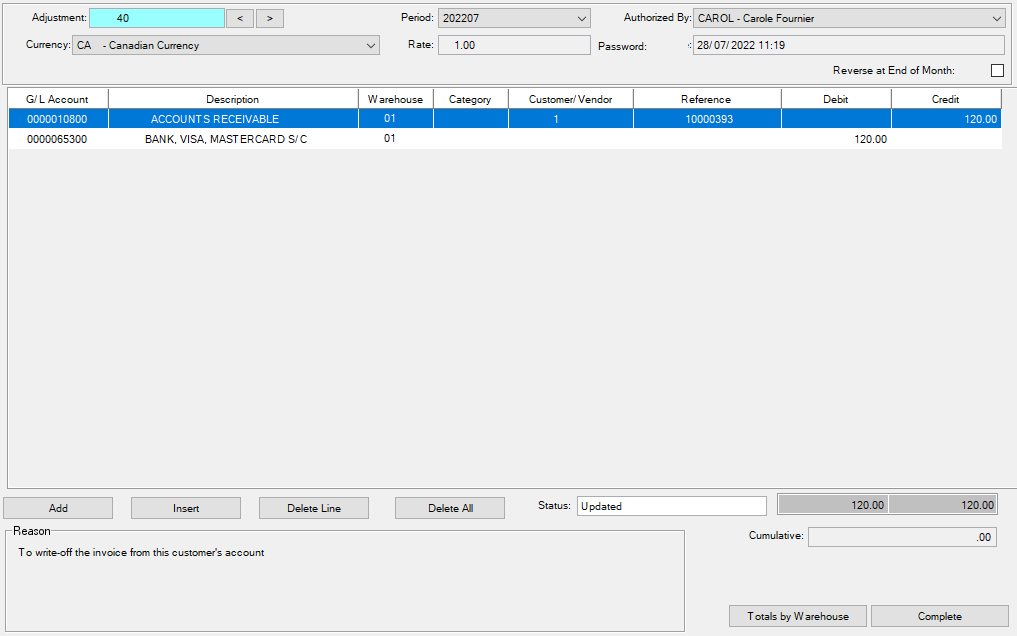Click the Rate input field

click(514, 45)
